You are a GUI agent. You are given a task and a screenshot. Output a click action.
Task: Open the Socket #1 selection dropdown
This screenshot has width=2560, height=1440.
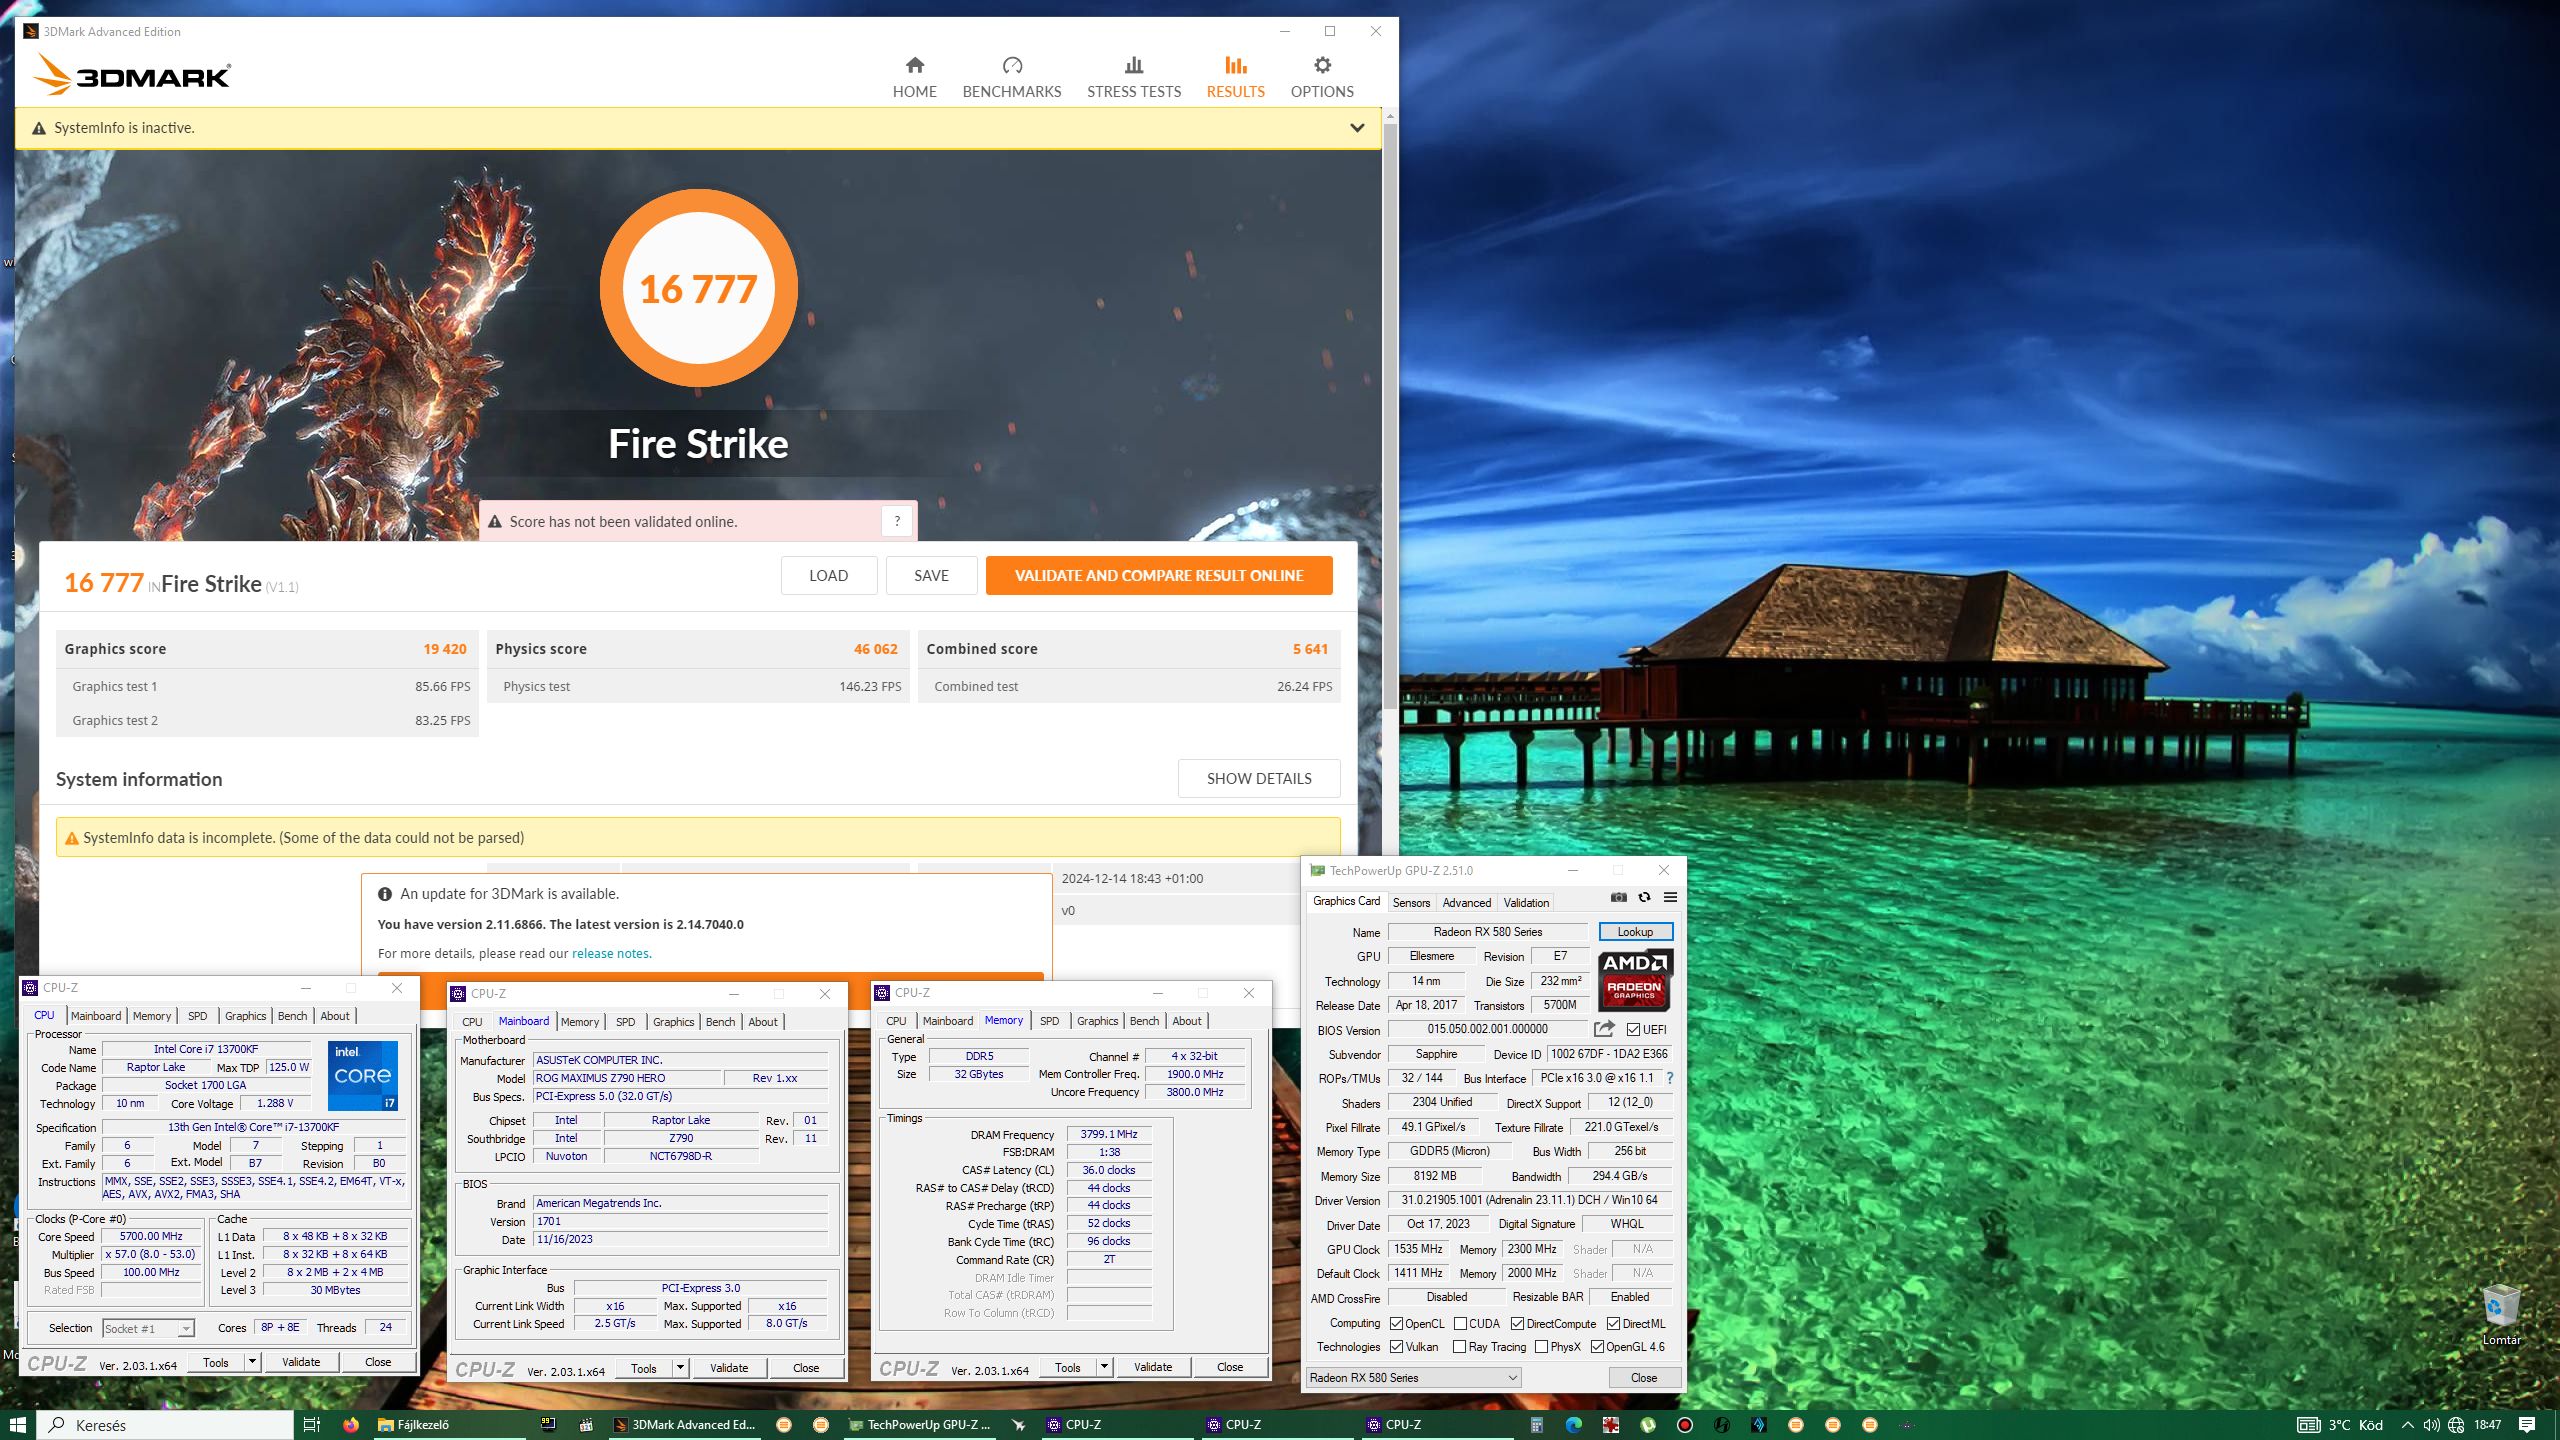pos(148,1328)
